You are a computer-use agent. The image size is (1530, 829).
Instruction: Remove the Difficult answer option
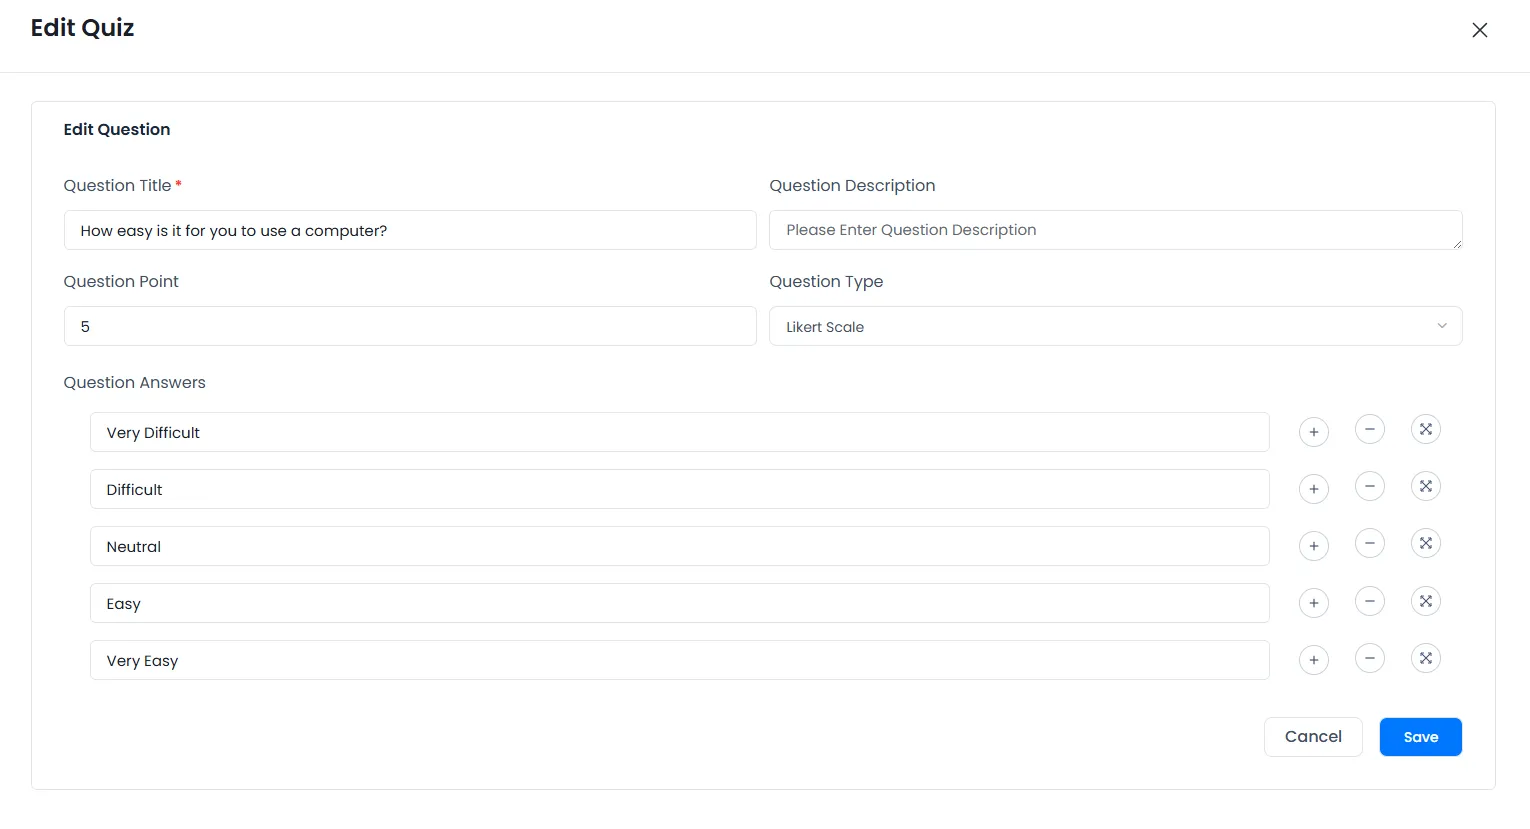coord(1369,488)
